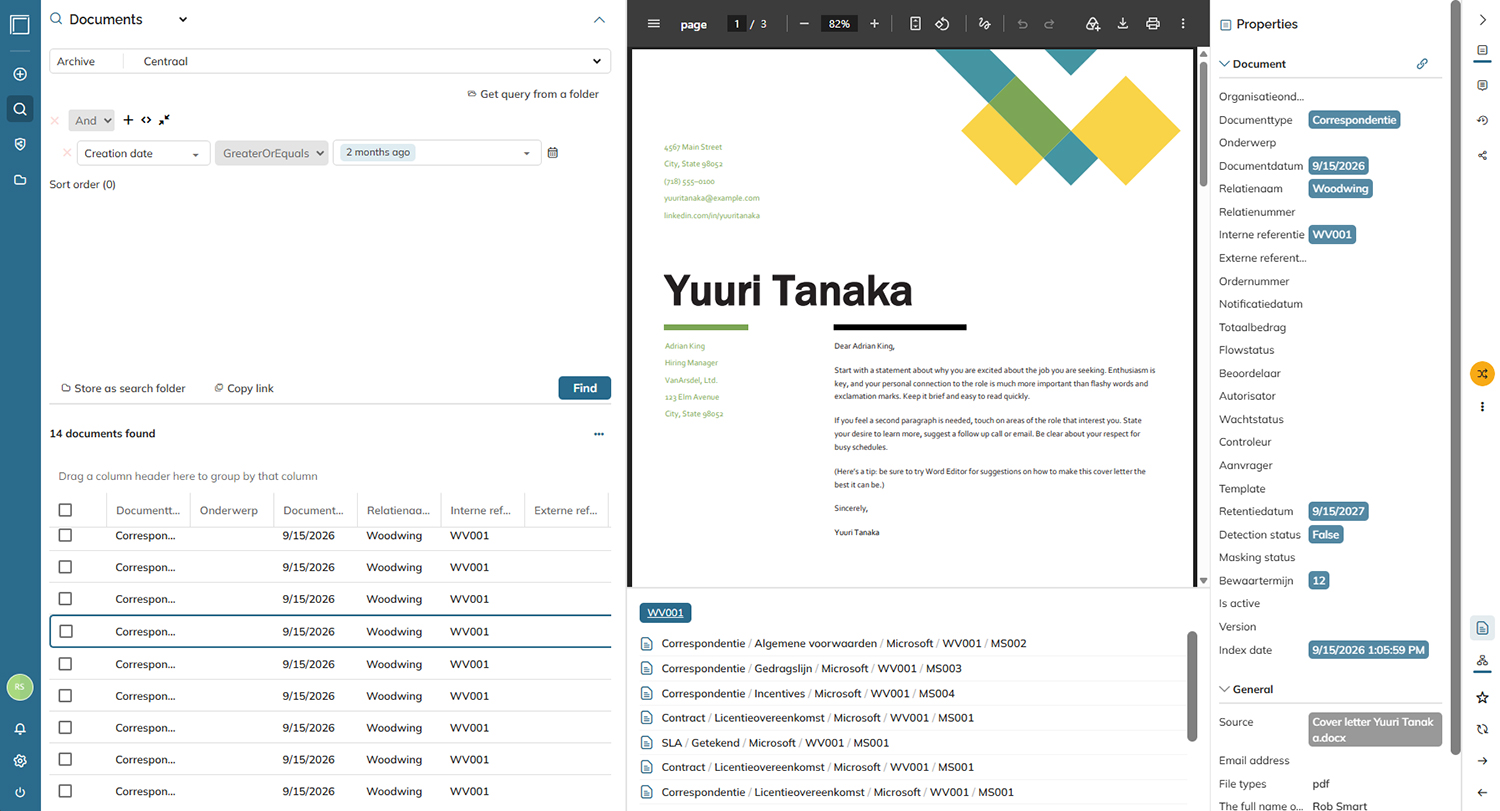The height and width of the screenshot is (811, 1500).
Task: Mark document as favorite star icon
Action: (1482, 697)
